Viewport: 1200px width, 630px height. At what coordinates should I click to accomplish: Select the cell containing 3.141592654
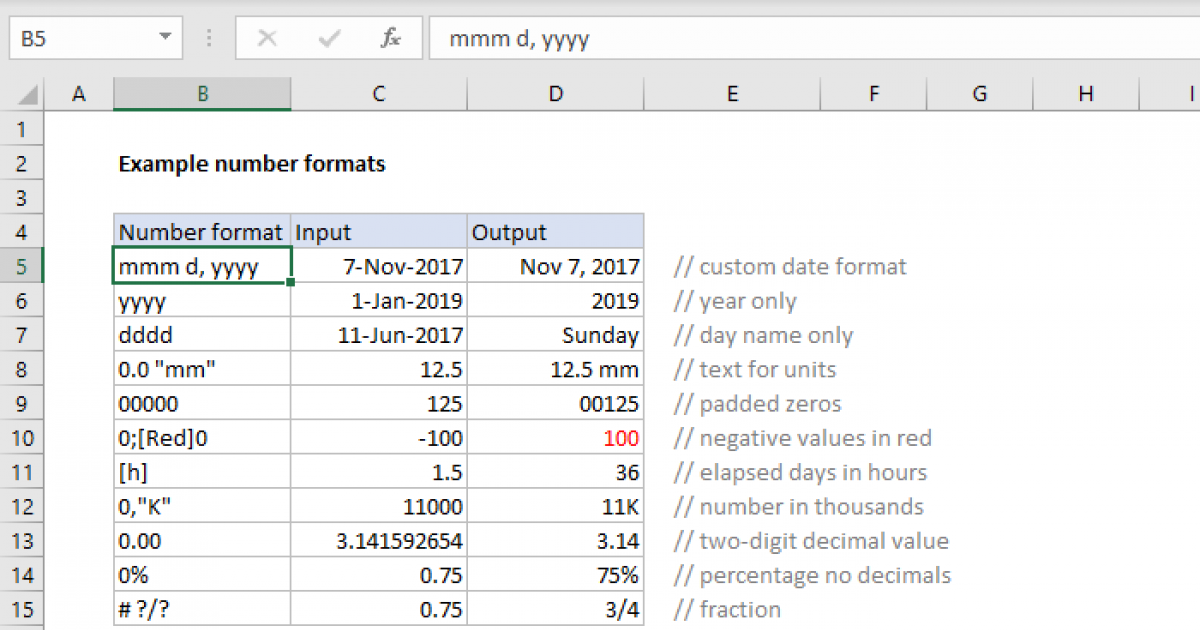coord(378,540)
